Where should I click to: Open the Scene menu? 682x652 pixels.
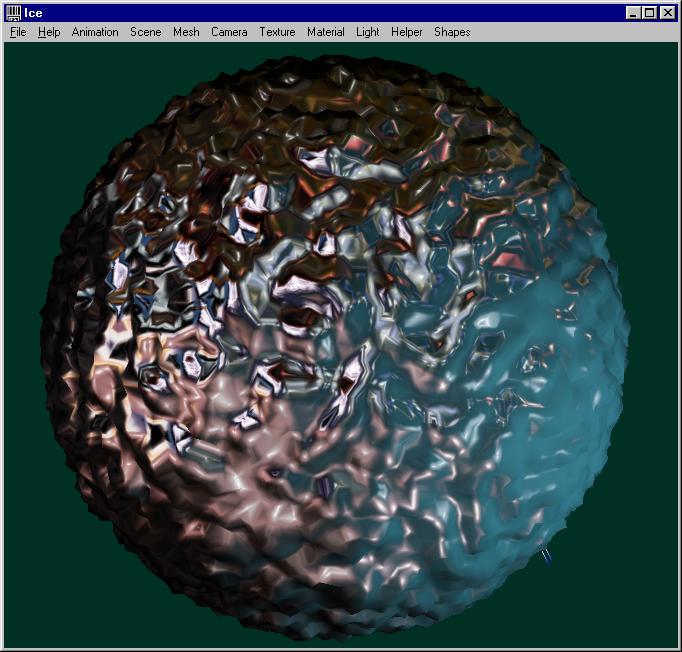pos(146,32)
